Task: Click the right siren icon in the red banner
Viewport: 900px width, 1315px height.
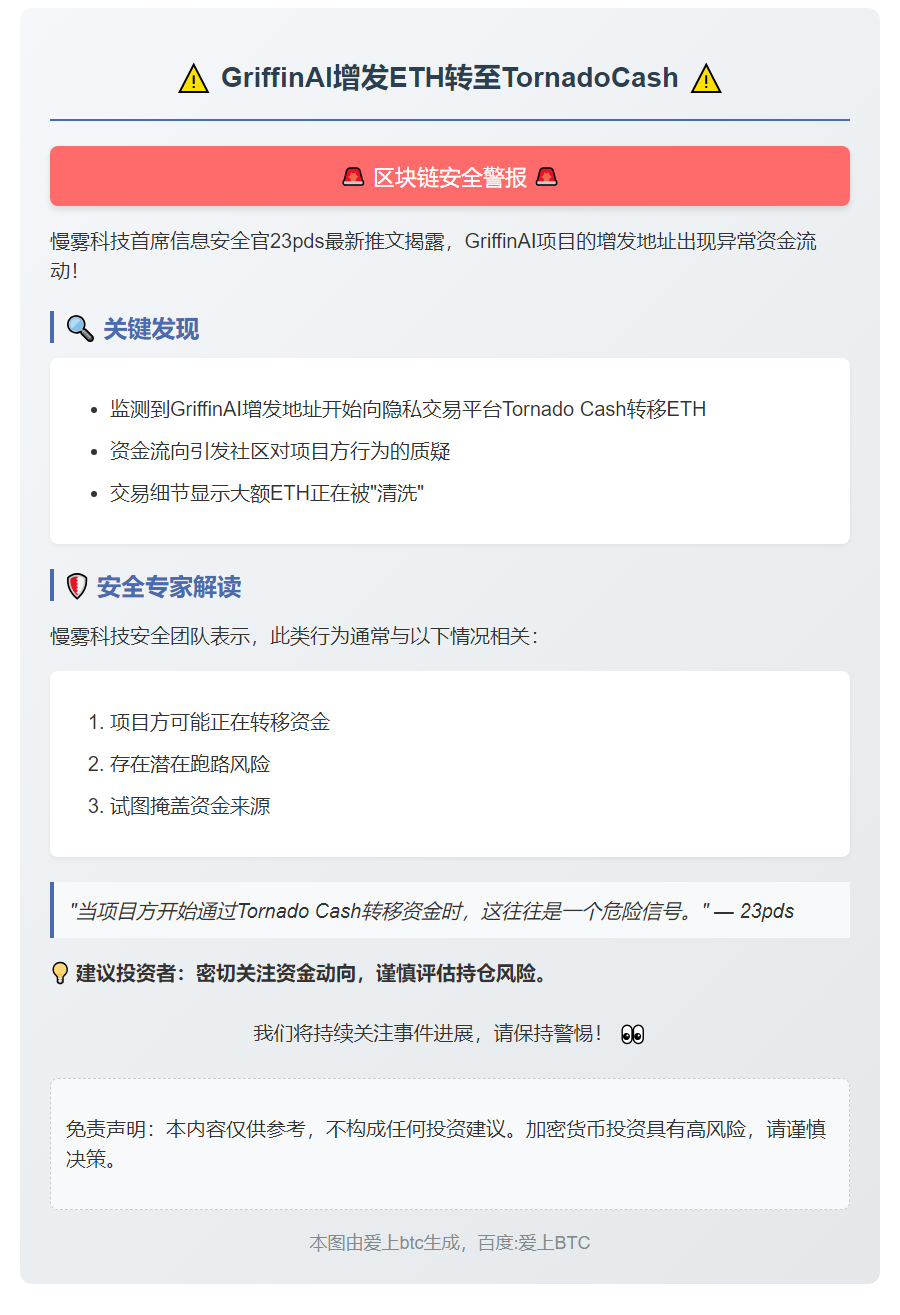Action: tap(547, 177)
